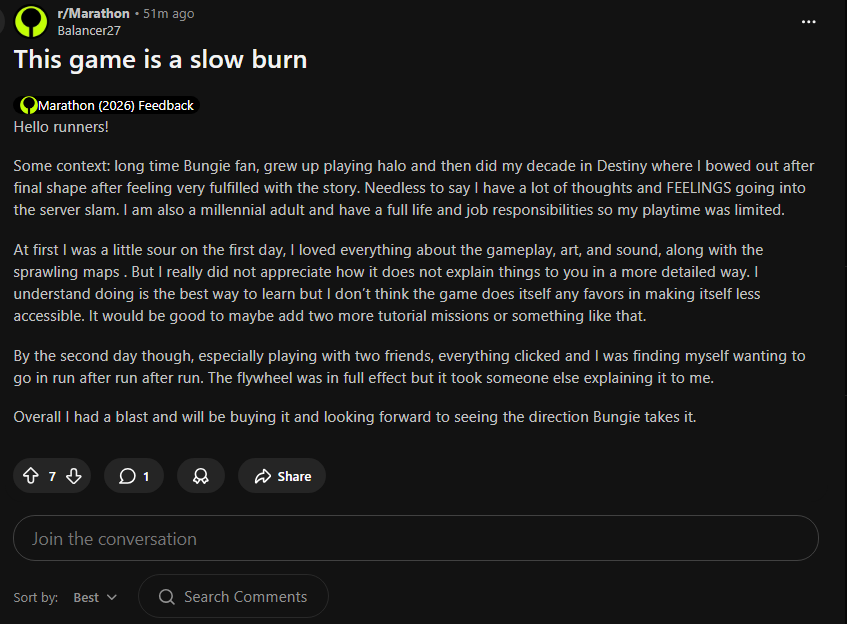
Task: Downvote the slow burn post
Action: [73, 476]
